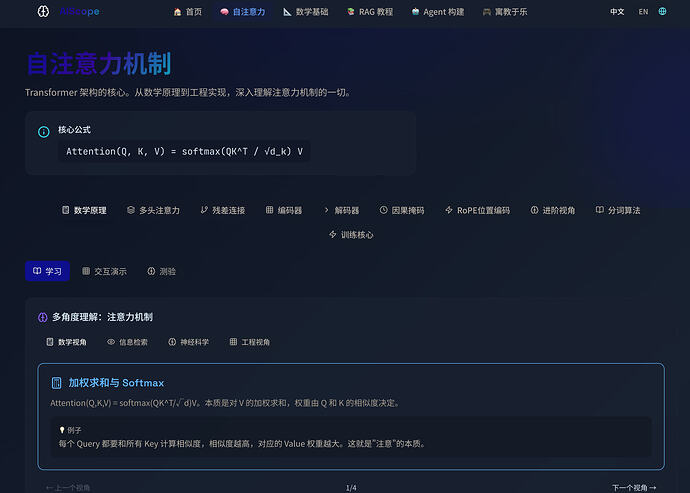Select the 编码器 topic tab
Viewport: 690px width, 493px height.
click(x=284, y=210)
